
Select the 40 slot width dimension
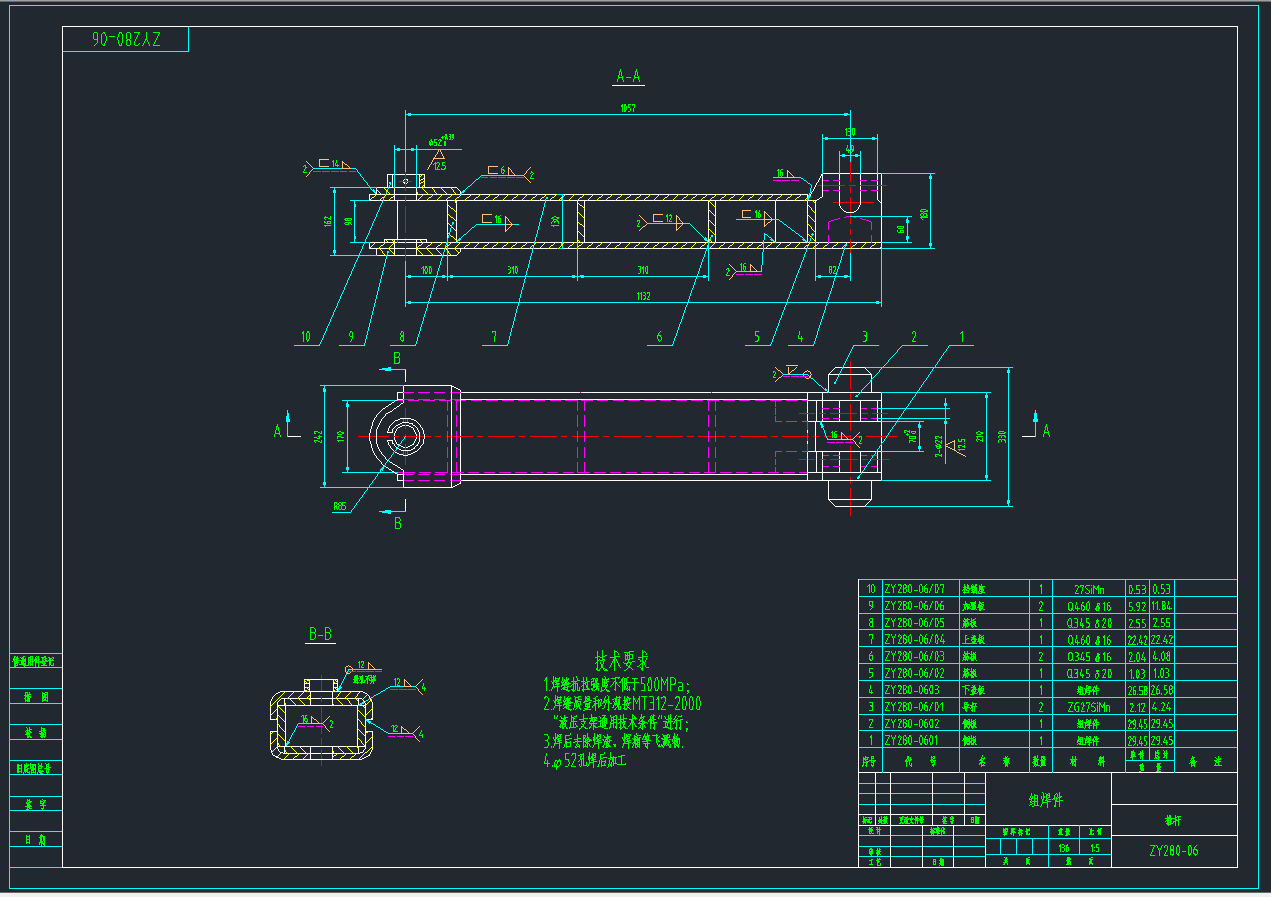coord(850,149)
